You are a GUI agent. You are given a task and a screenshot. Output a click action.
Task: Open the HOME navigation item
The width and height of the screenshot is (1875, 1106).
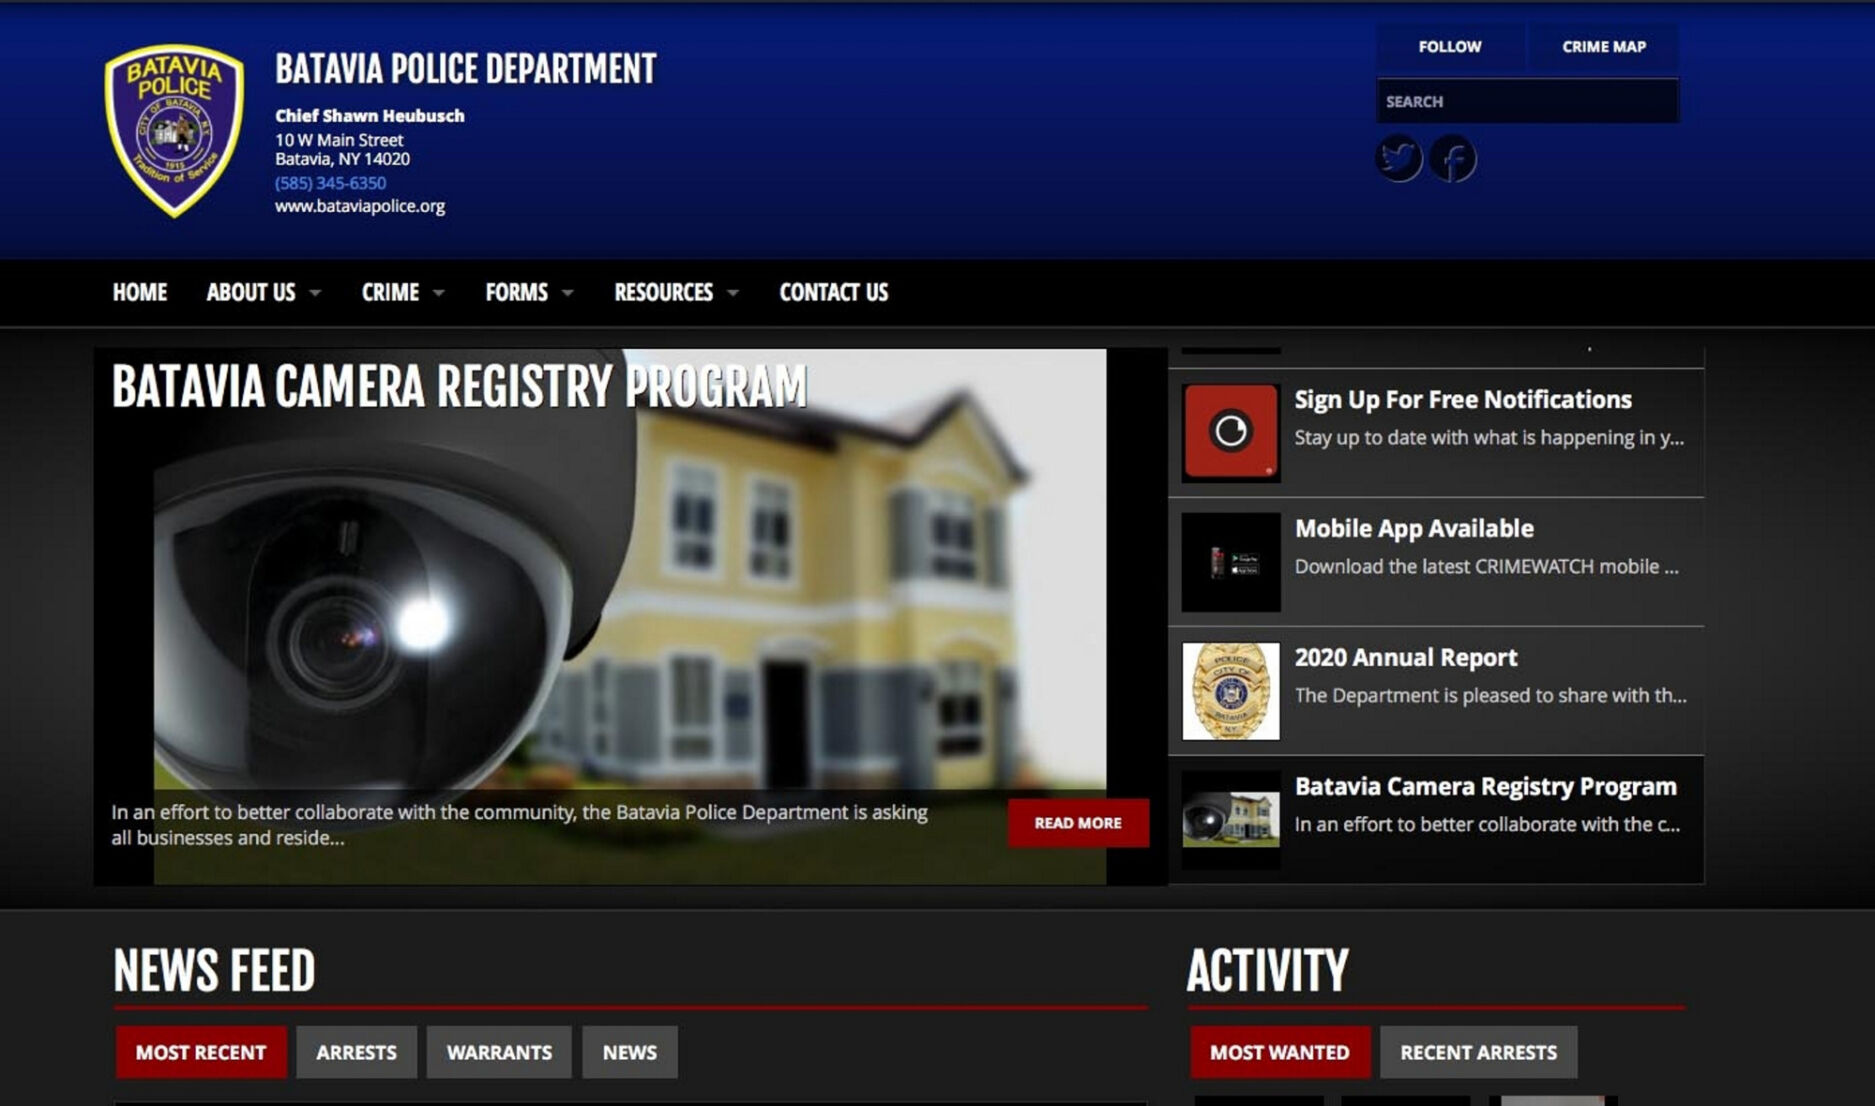point(139,292)
